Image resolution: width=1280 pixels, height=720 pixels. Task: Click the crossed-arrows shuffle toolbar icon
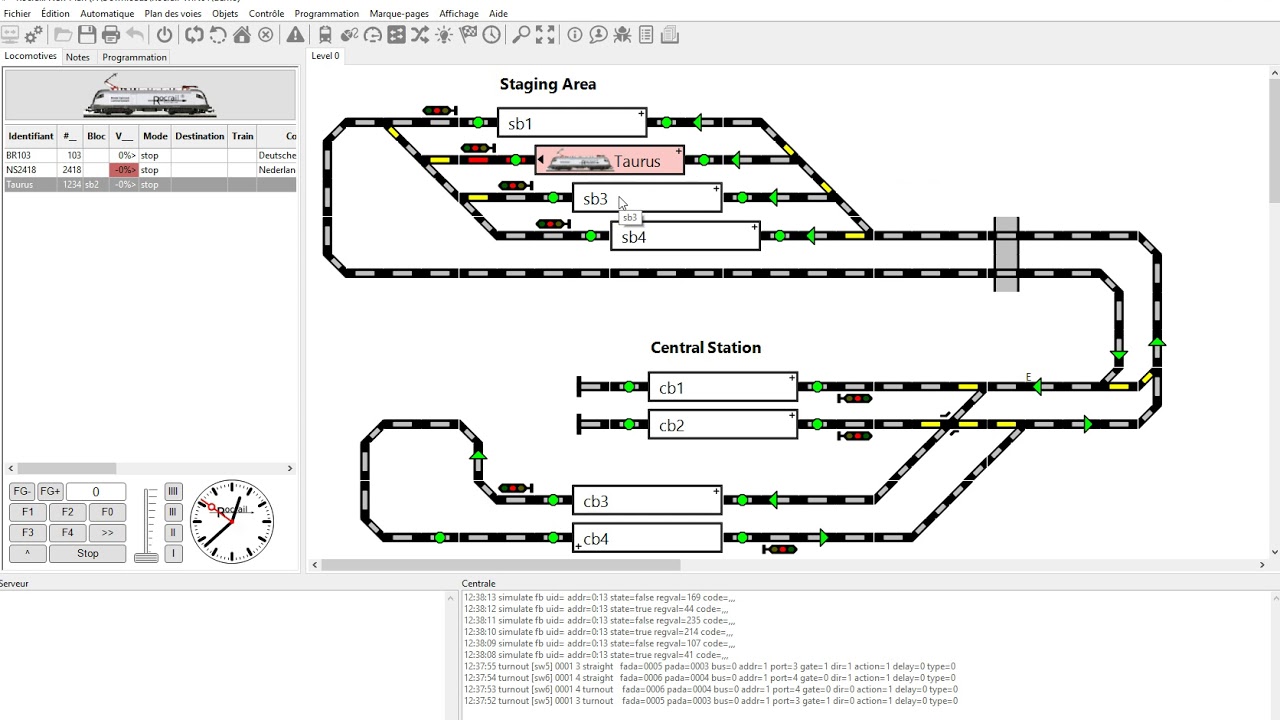[420, 35]
